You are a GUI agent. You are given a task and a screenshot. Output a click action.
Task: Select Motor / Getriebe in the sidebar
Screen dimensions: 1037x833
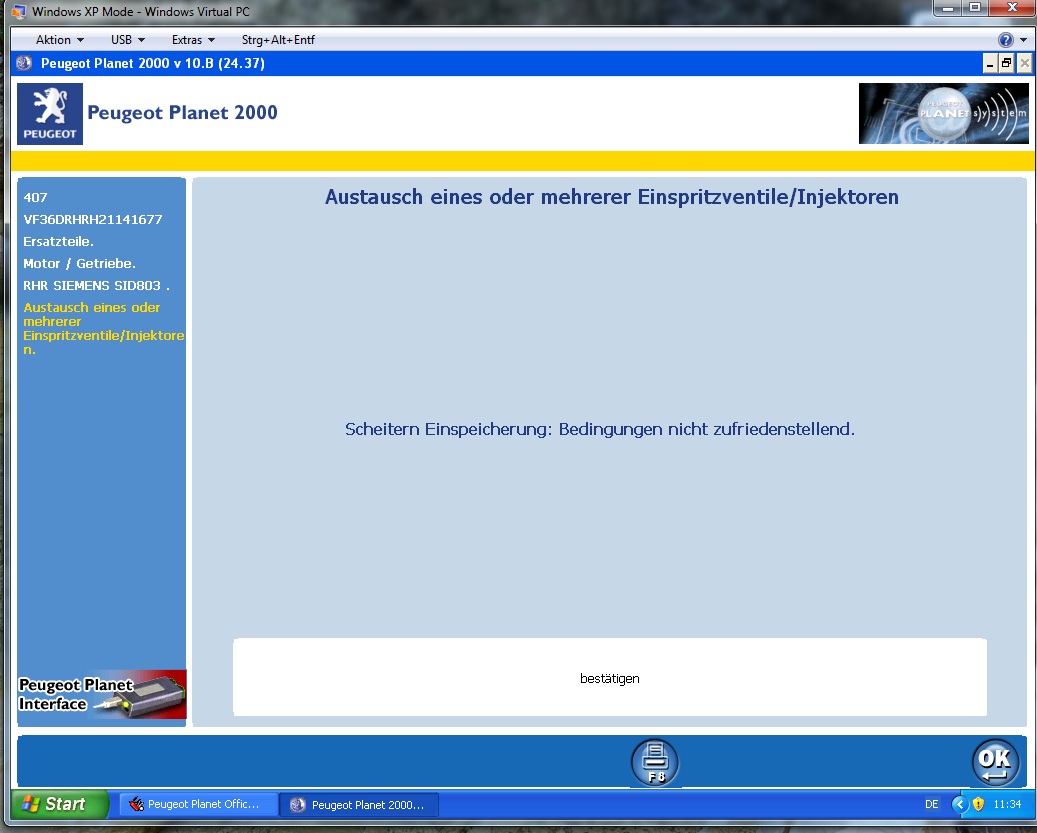(79, 264)
